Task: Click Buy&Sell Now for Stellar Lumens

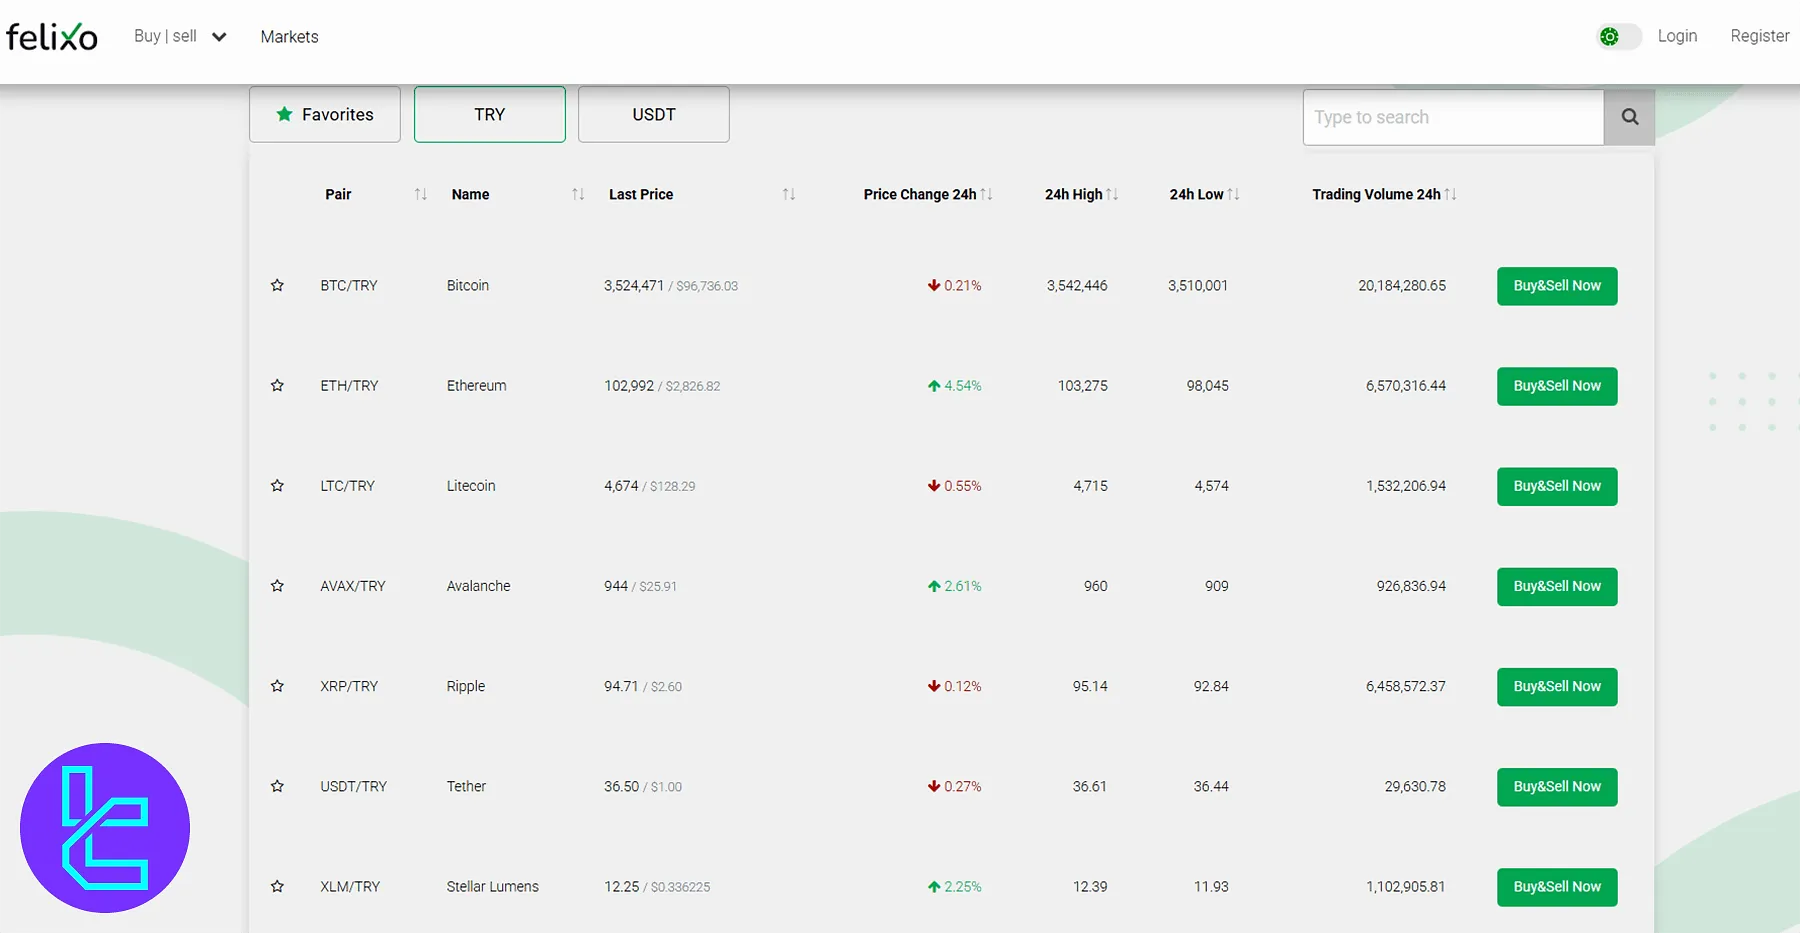Action: 1557,886
